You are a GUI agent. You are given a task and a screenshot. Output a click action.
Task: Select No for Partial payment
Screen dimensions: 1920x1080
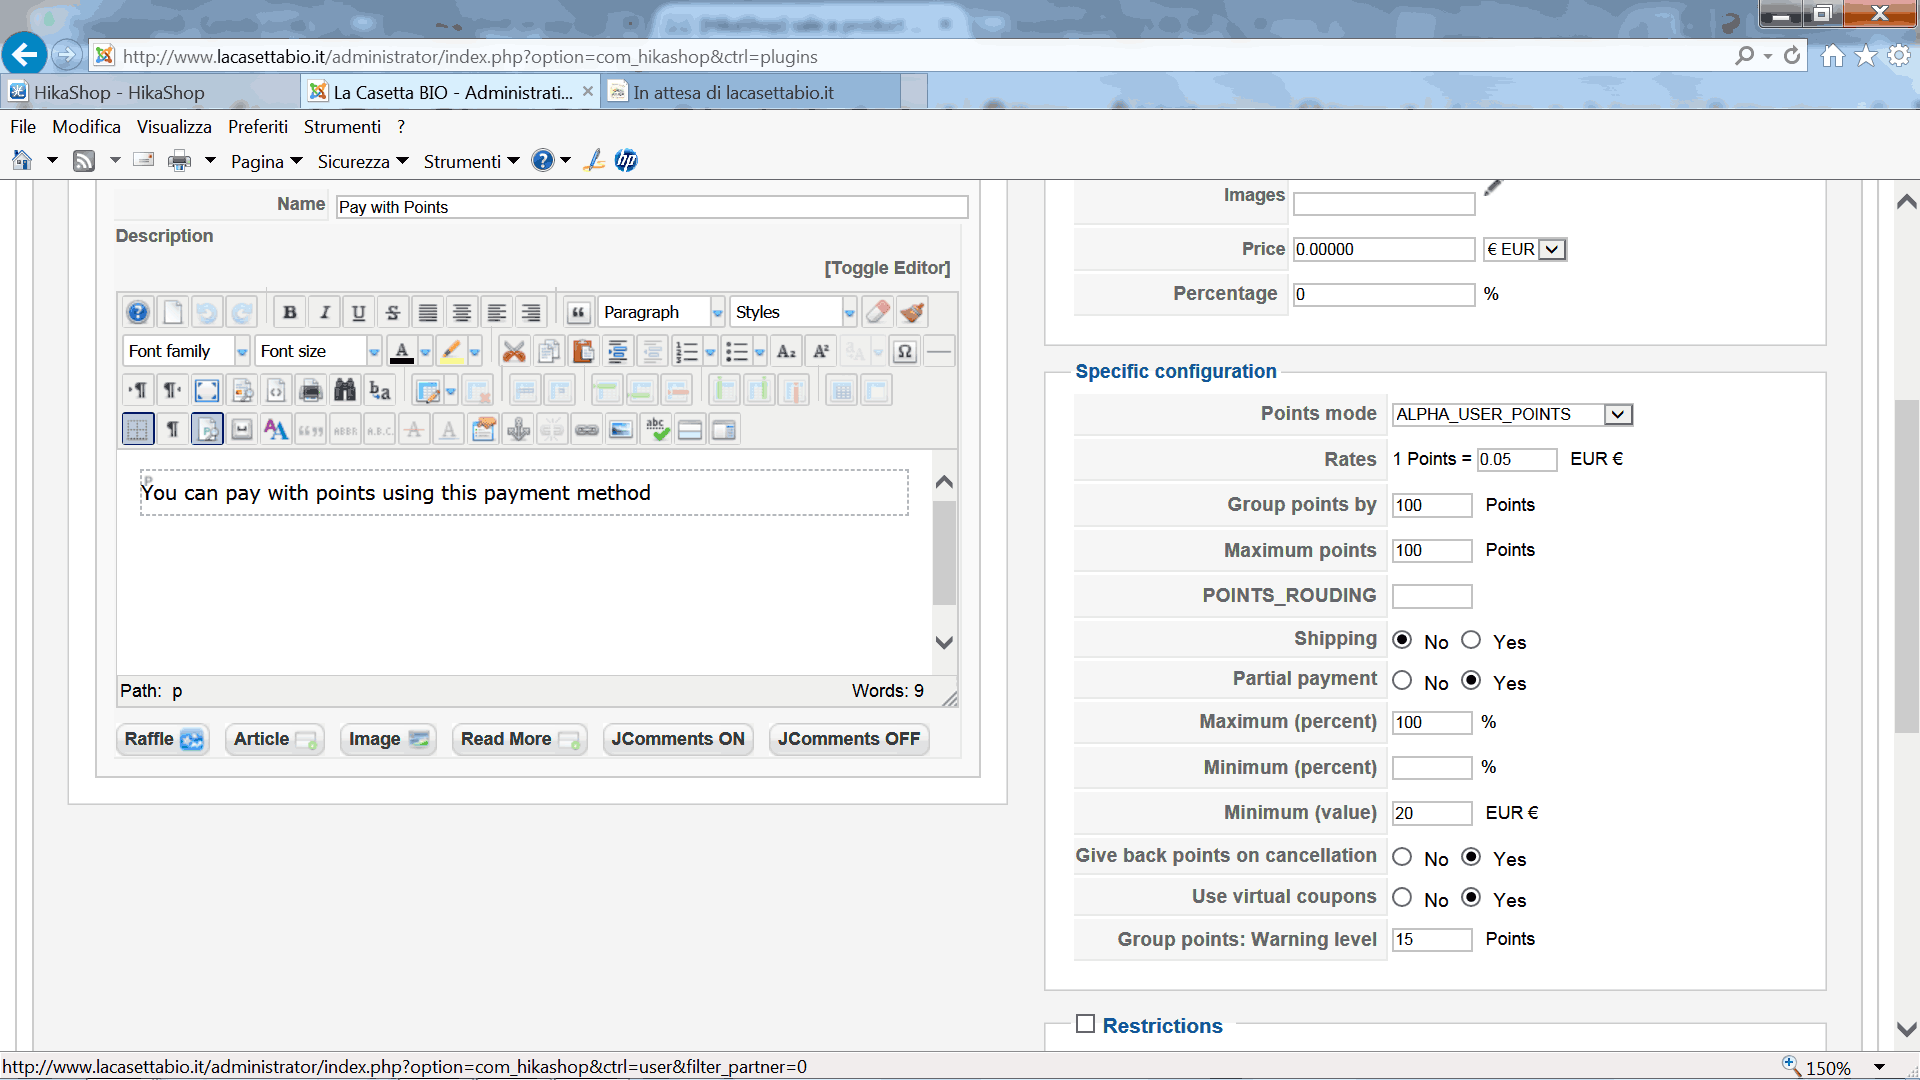coord(1403,681)
